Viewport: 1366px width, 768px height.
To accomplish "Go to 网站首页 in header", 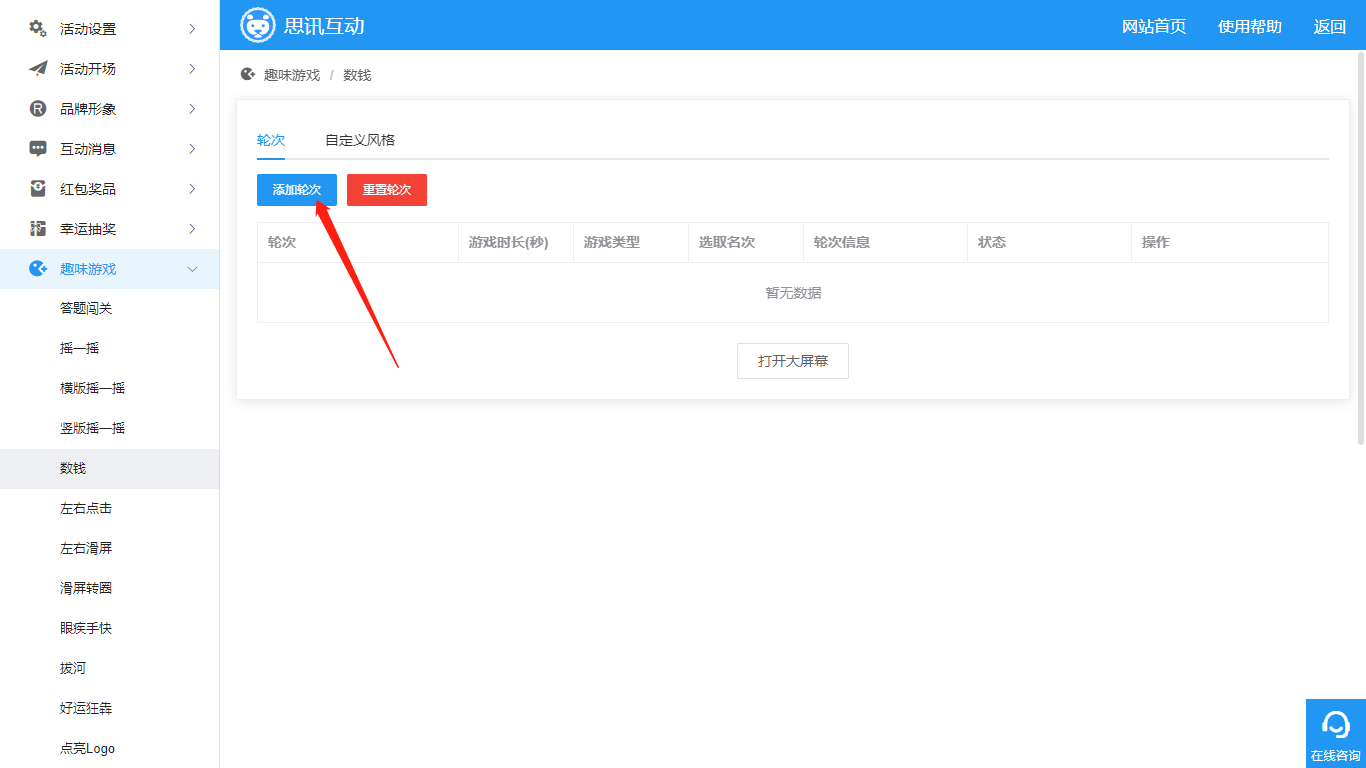I will click(1154, 27).
